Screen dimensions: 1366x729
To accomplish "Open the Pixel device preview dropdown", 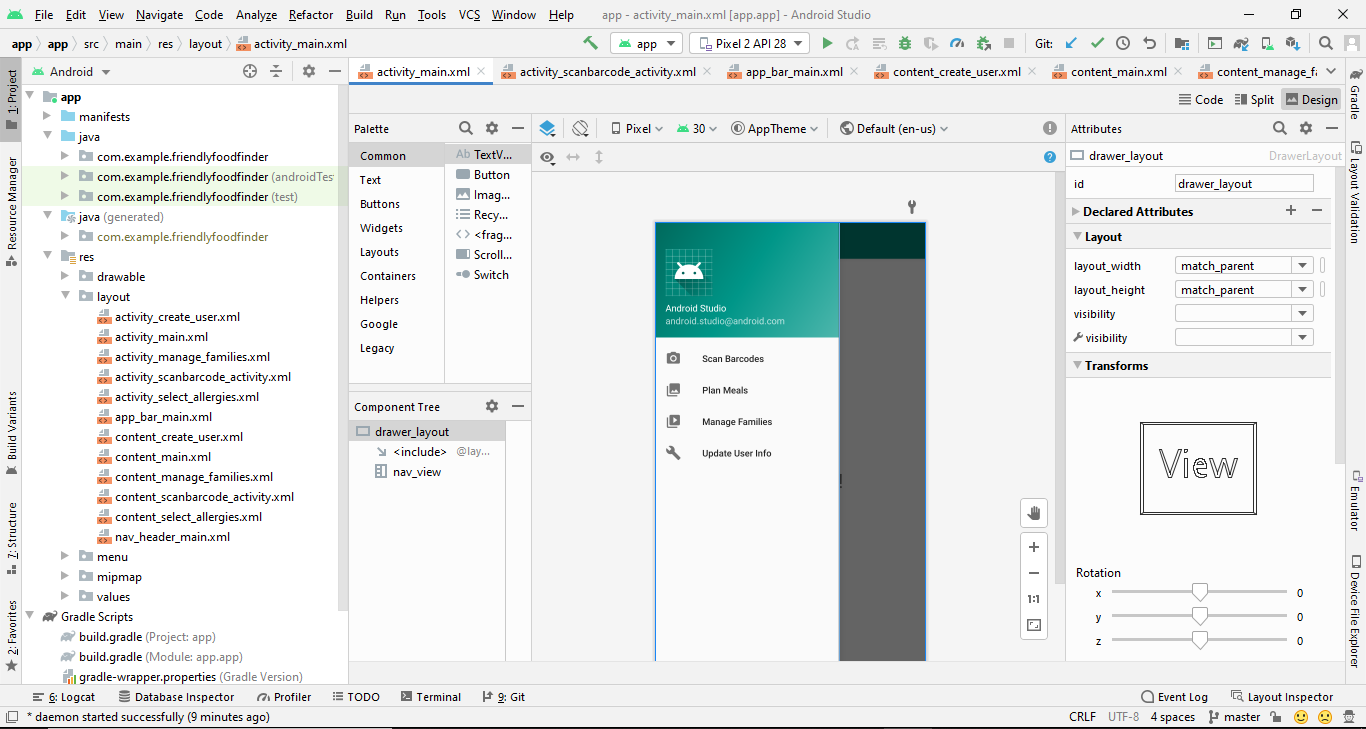I will pos(636,128).
